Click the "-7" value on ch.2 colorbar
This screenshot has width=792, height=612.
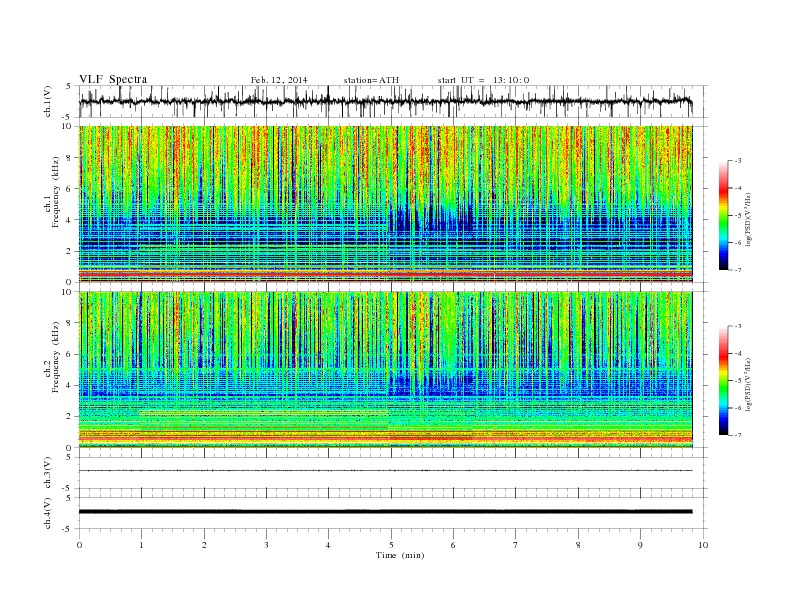click(x=737, y=435)
